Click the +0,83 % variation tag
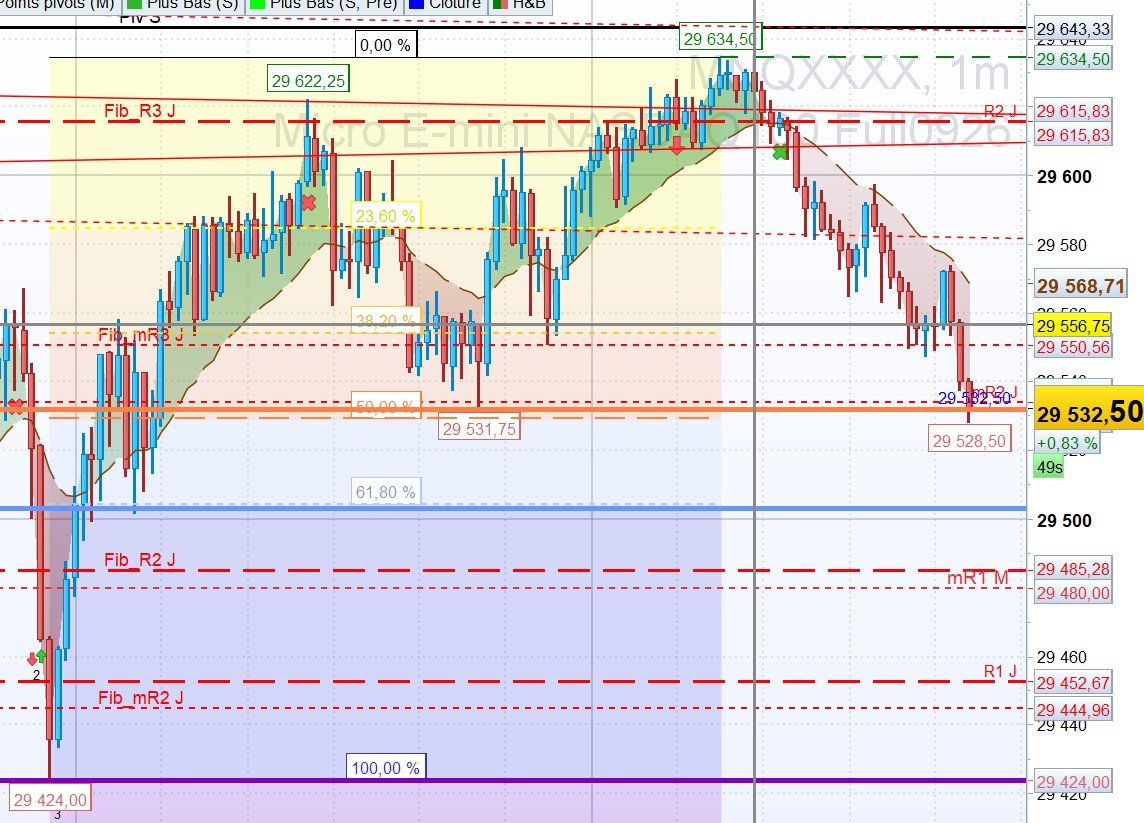Screen dimensions: 1144x823 tap(1067, 443)
